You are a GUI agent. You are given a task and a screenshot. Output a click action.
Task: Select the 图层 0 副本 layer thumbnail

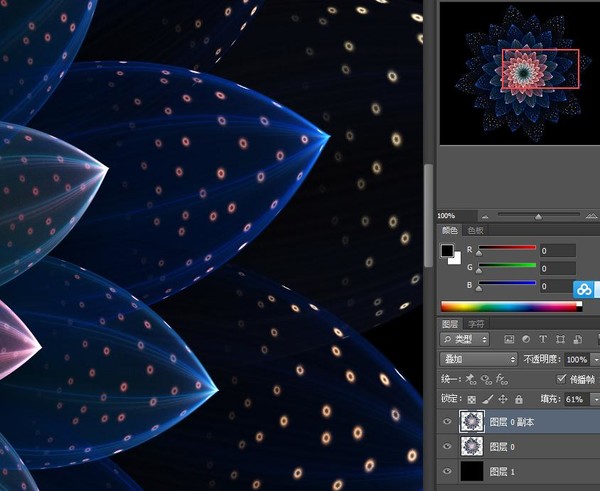click(472, 421)
